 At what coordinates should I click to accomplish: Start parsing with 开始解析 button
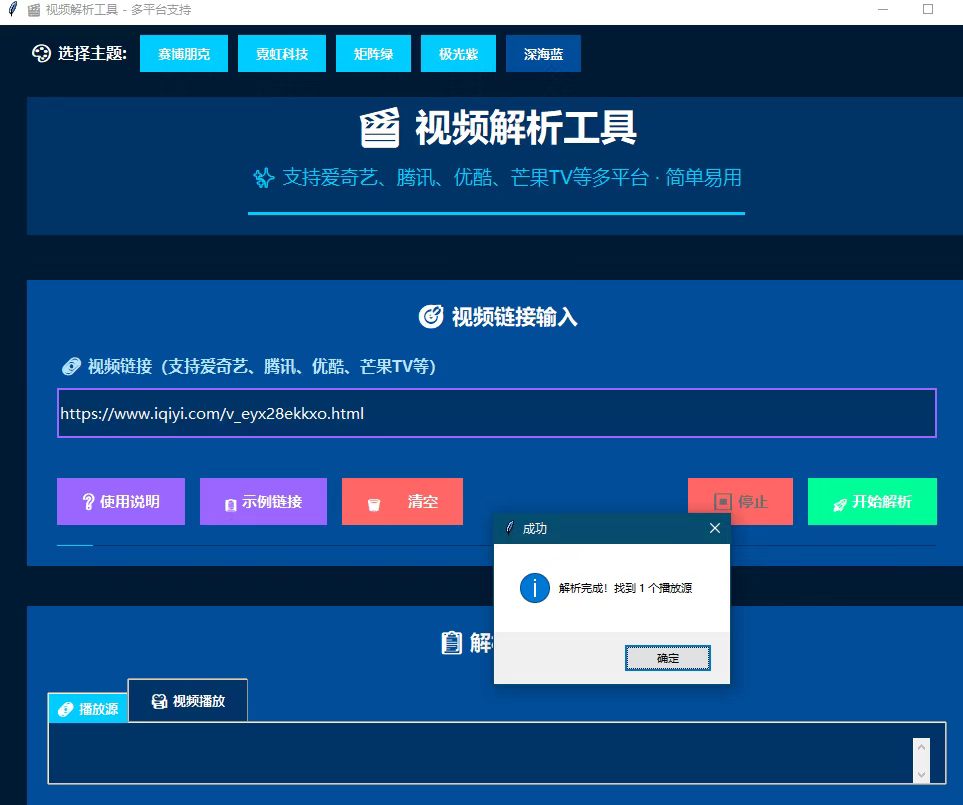click(872, 502)
